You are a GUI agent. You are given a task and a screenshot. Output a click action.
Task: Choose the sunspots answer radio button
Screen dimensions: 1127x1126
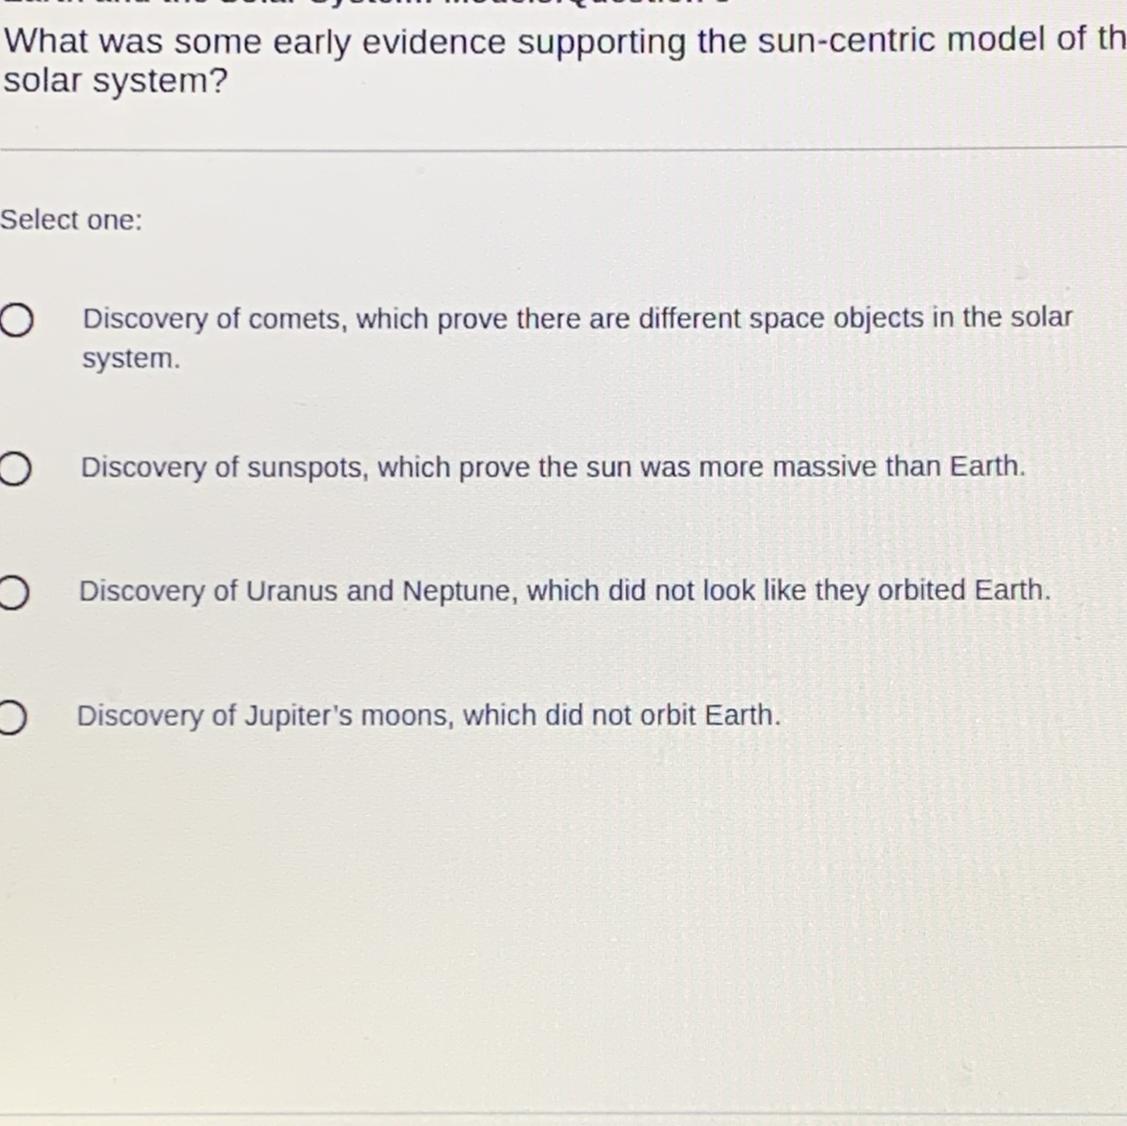[x=14, y=469]
